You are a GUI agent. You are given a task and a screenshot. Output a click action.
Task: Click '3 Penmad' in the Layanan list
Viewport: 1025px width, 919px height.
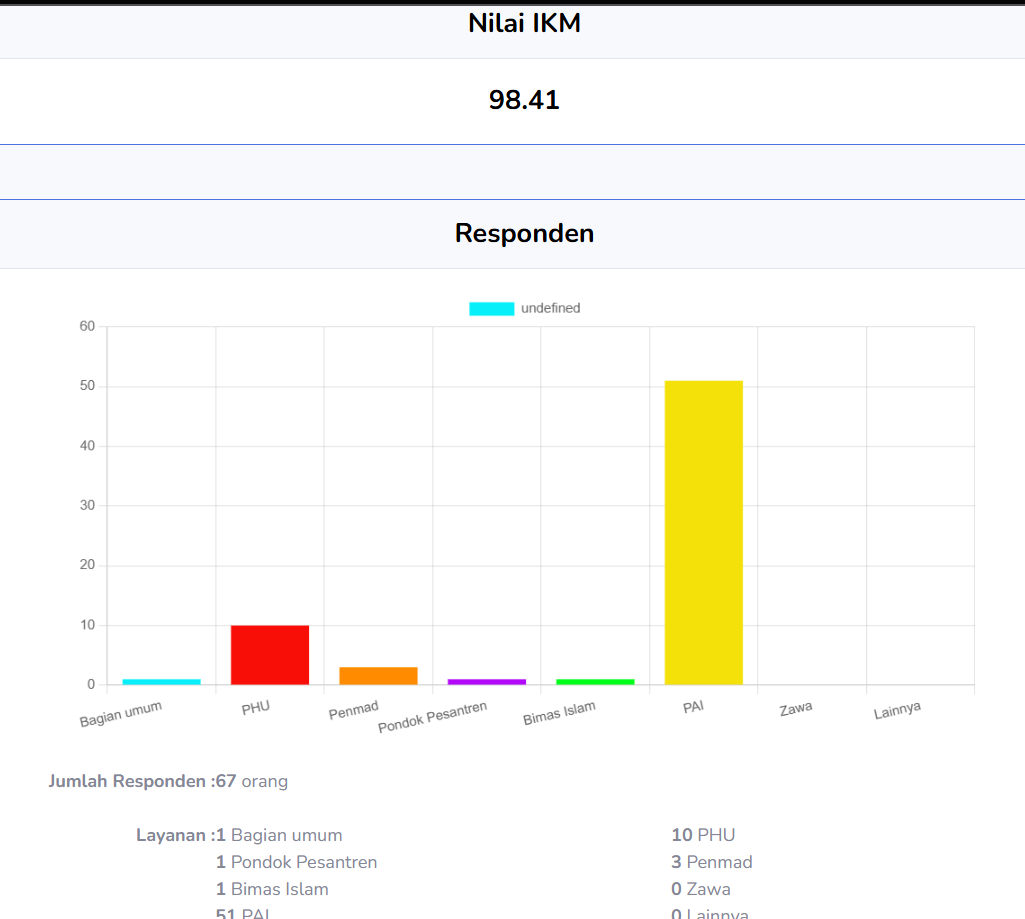click(711, 862)
